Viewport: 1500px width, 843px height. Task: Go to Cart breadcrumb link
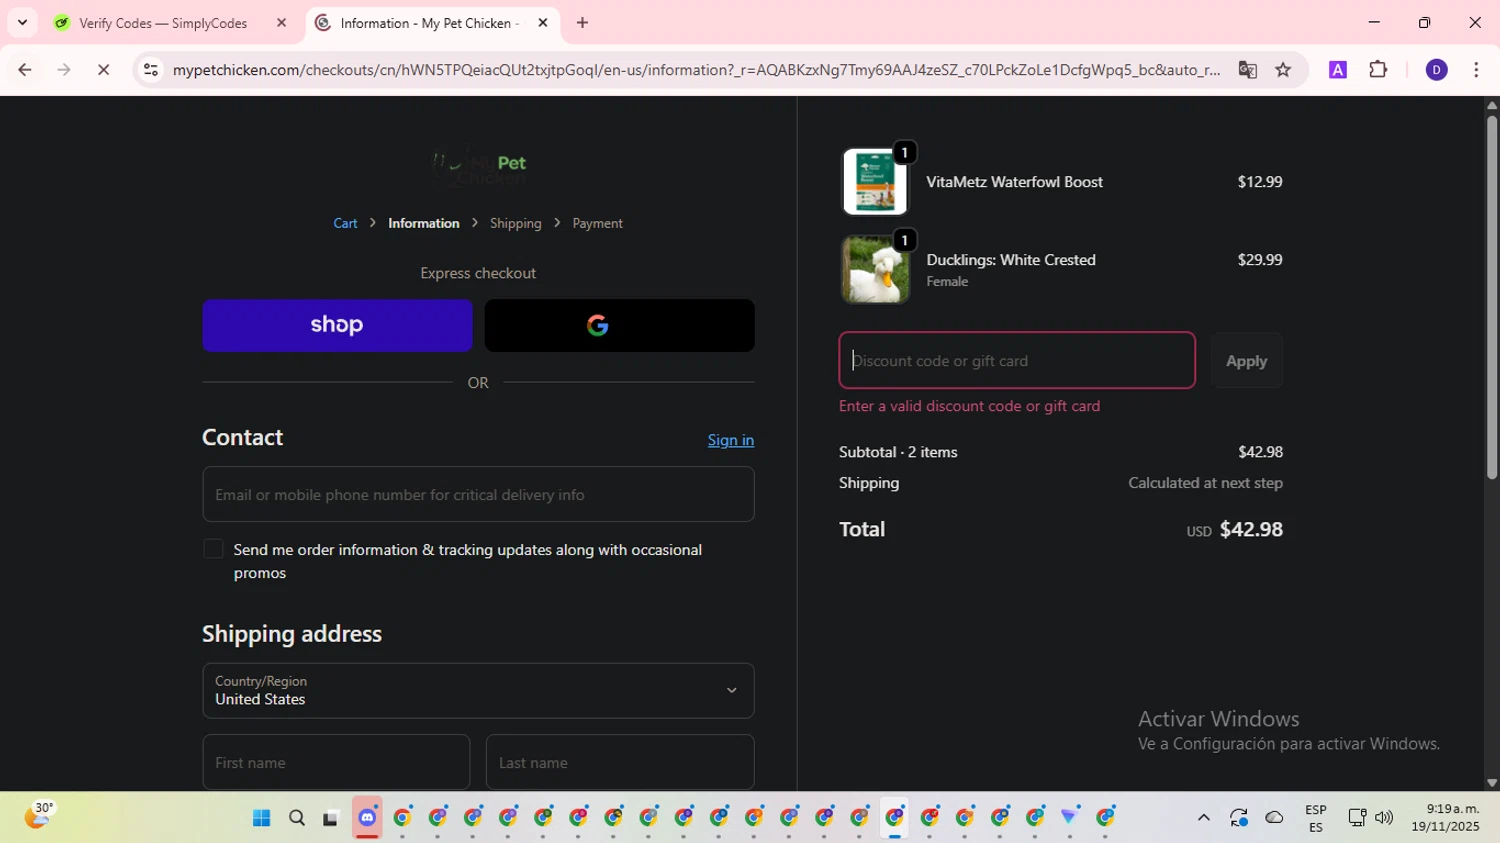click(x=345, y=223)
